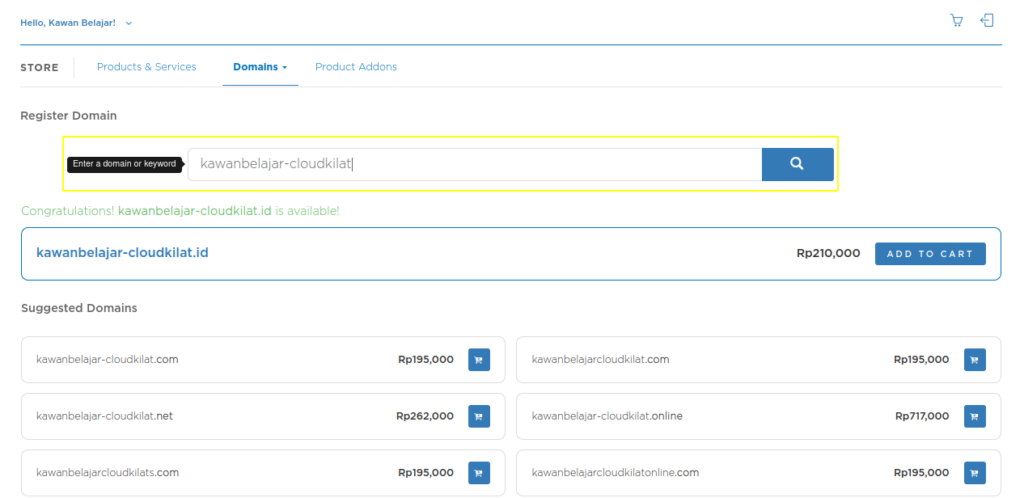
Task: Add kawanbelajar-cloudkilat.online to cart via cart icon
Action: coord(974,416)
